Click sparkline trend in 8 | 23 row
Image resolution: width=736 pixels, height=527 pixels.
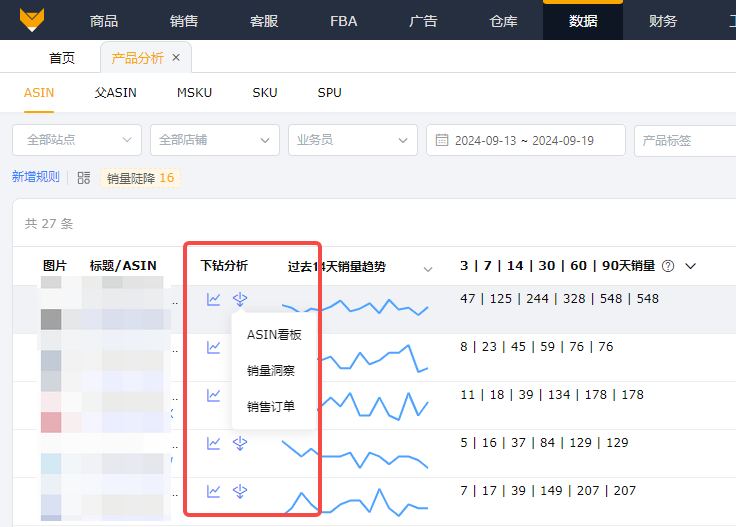coord(374,358)
